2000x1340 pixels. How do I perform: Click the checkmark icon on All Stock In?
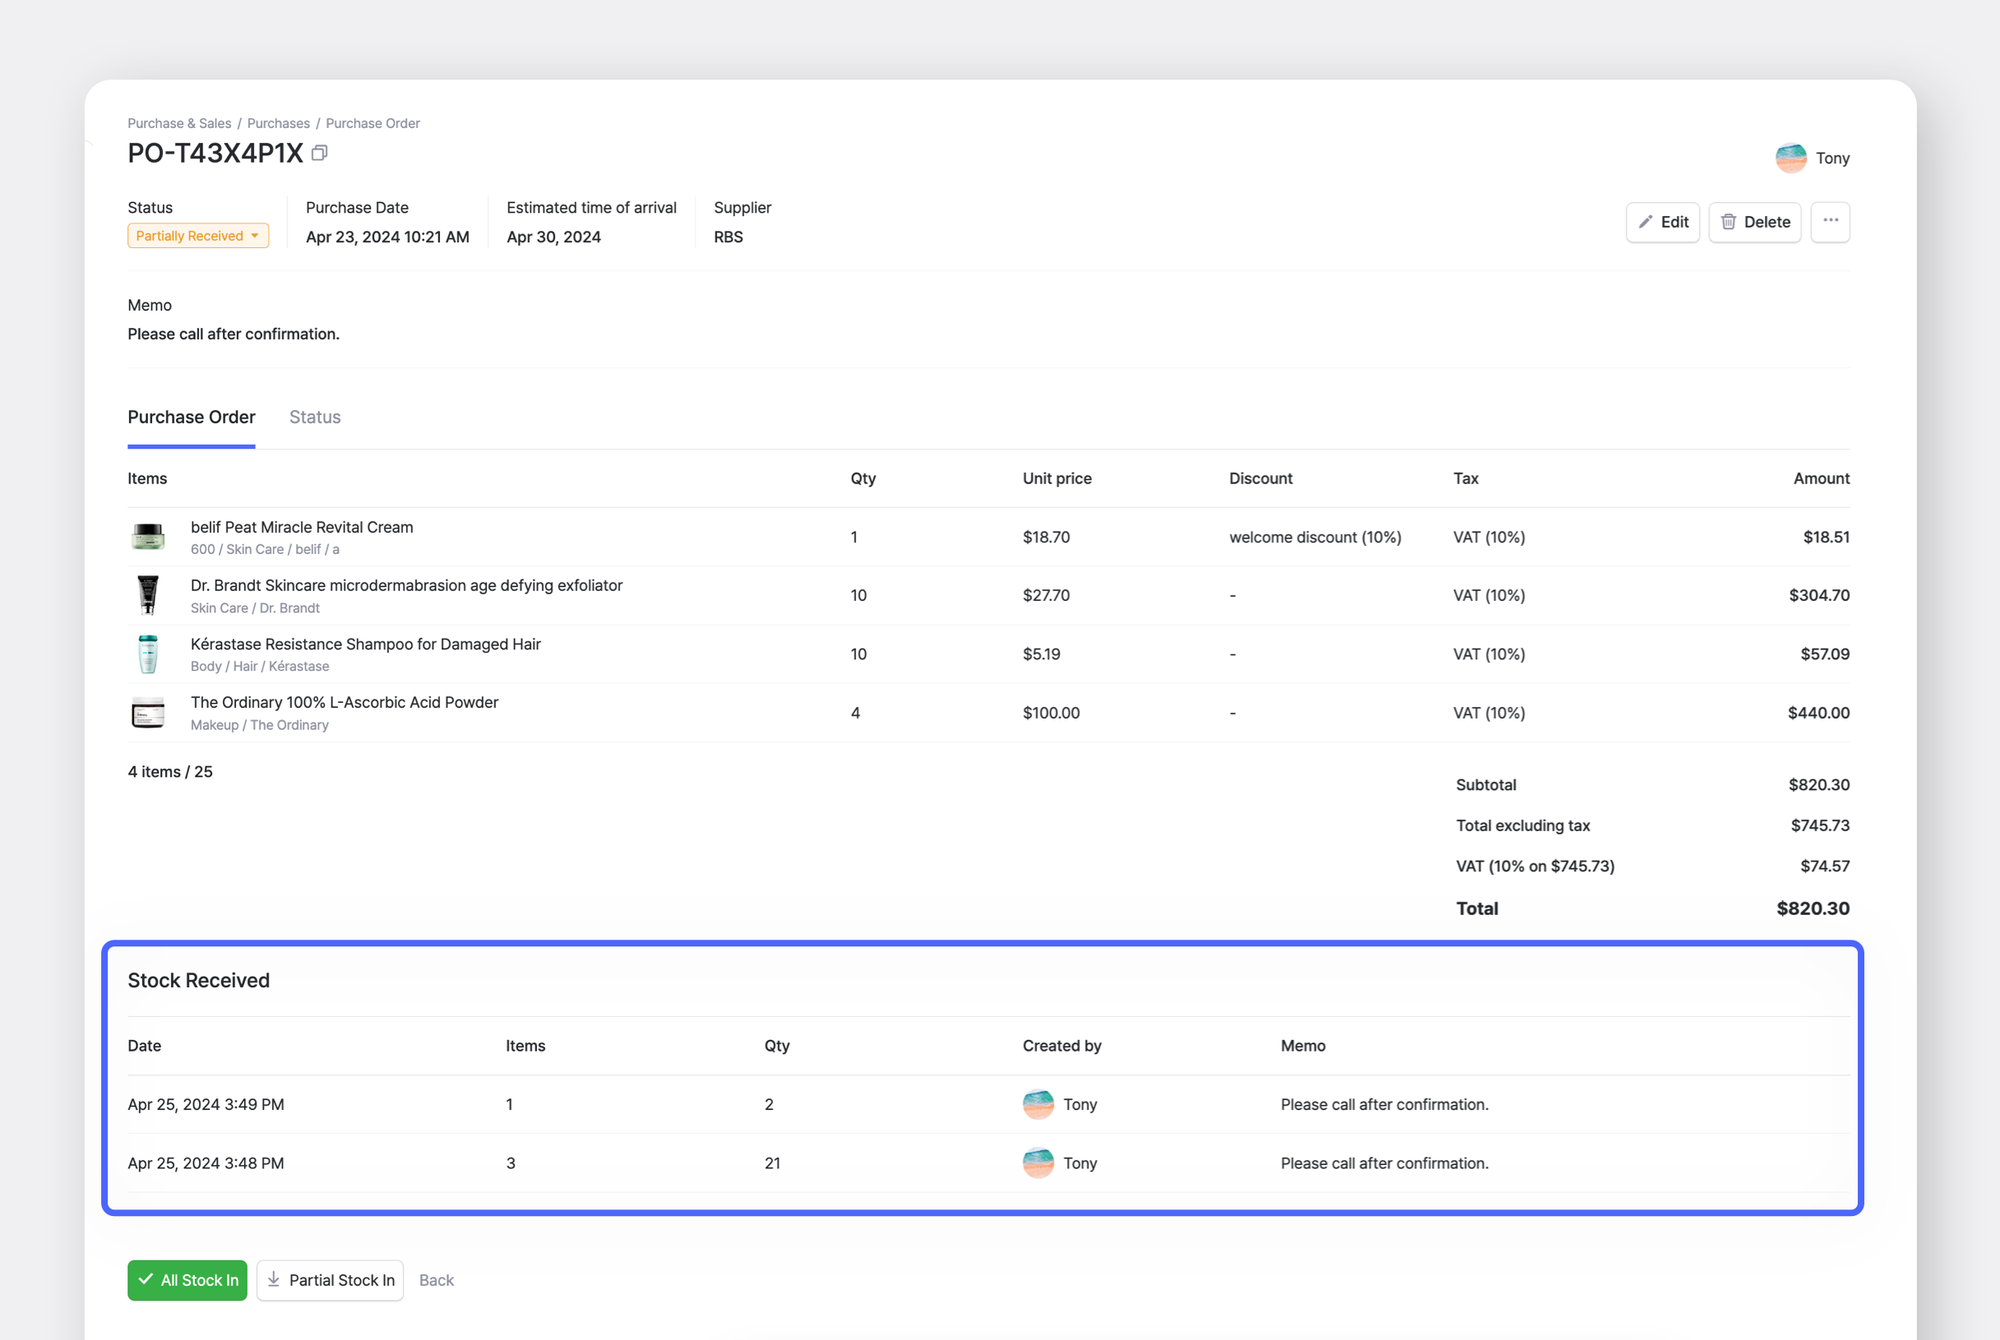click(x=148, y=1279)
